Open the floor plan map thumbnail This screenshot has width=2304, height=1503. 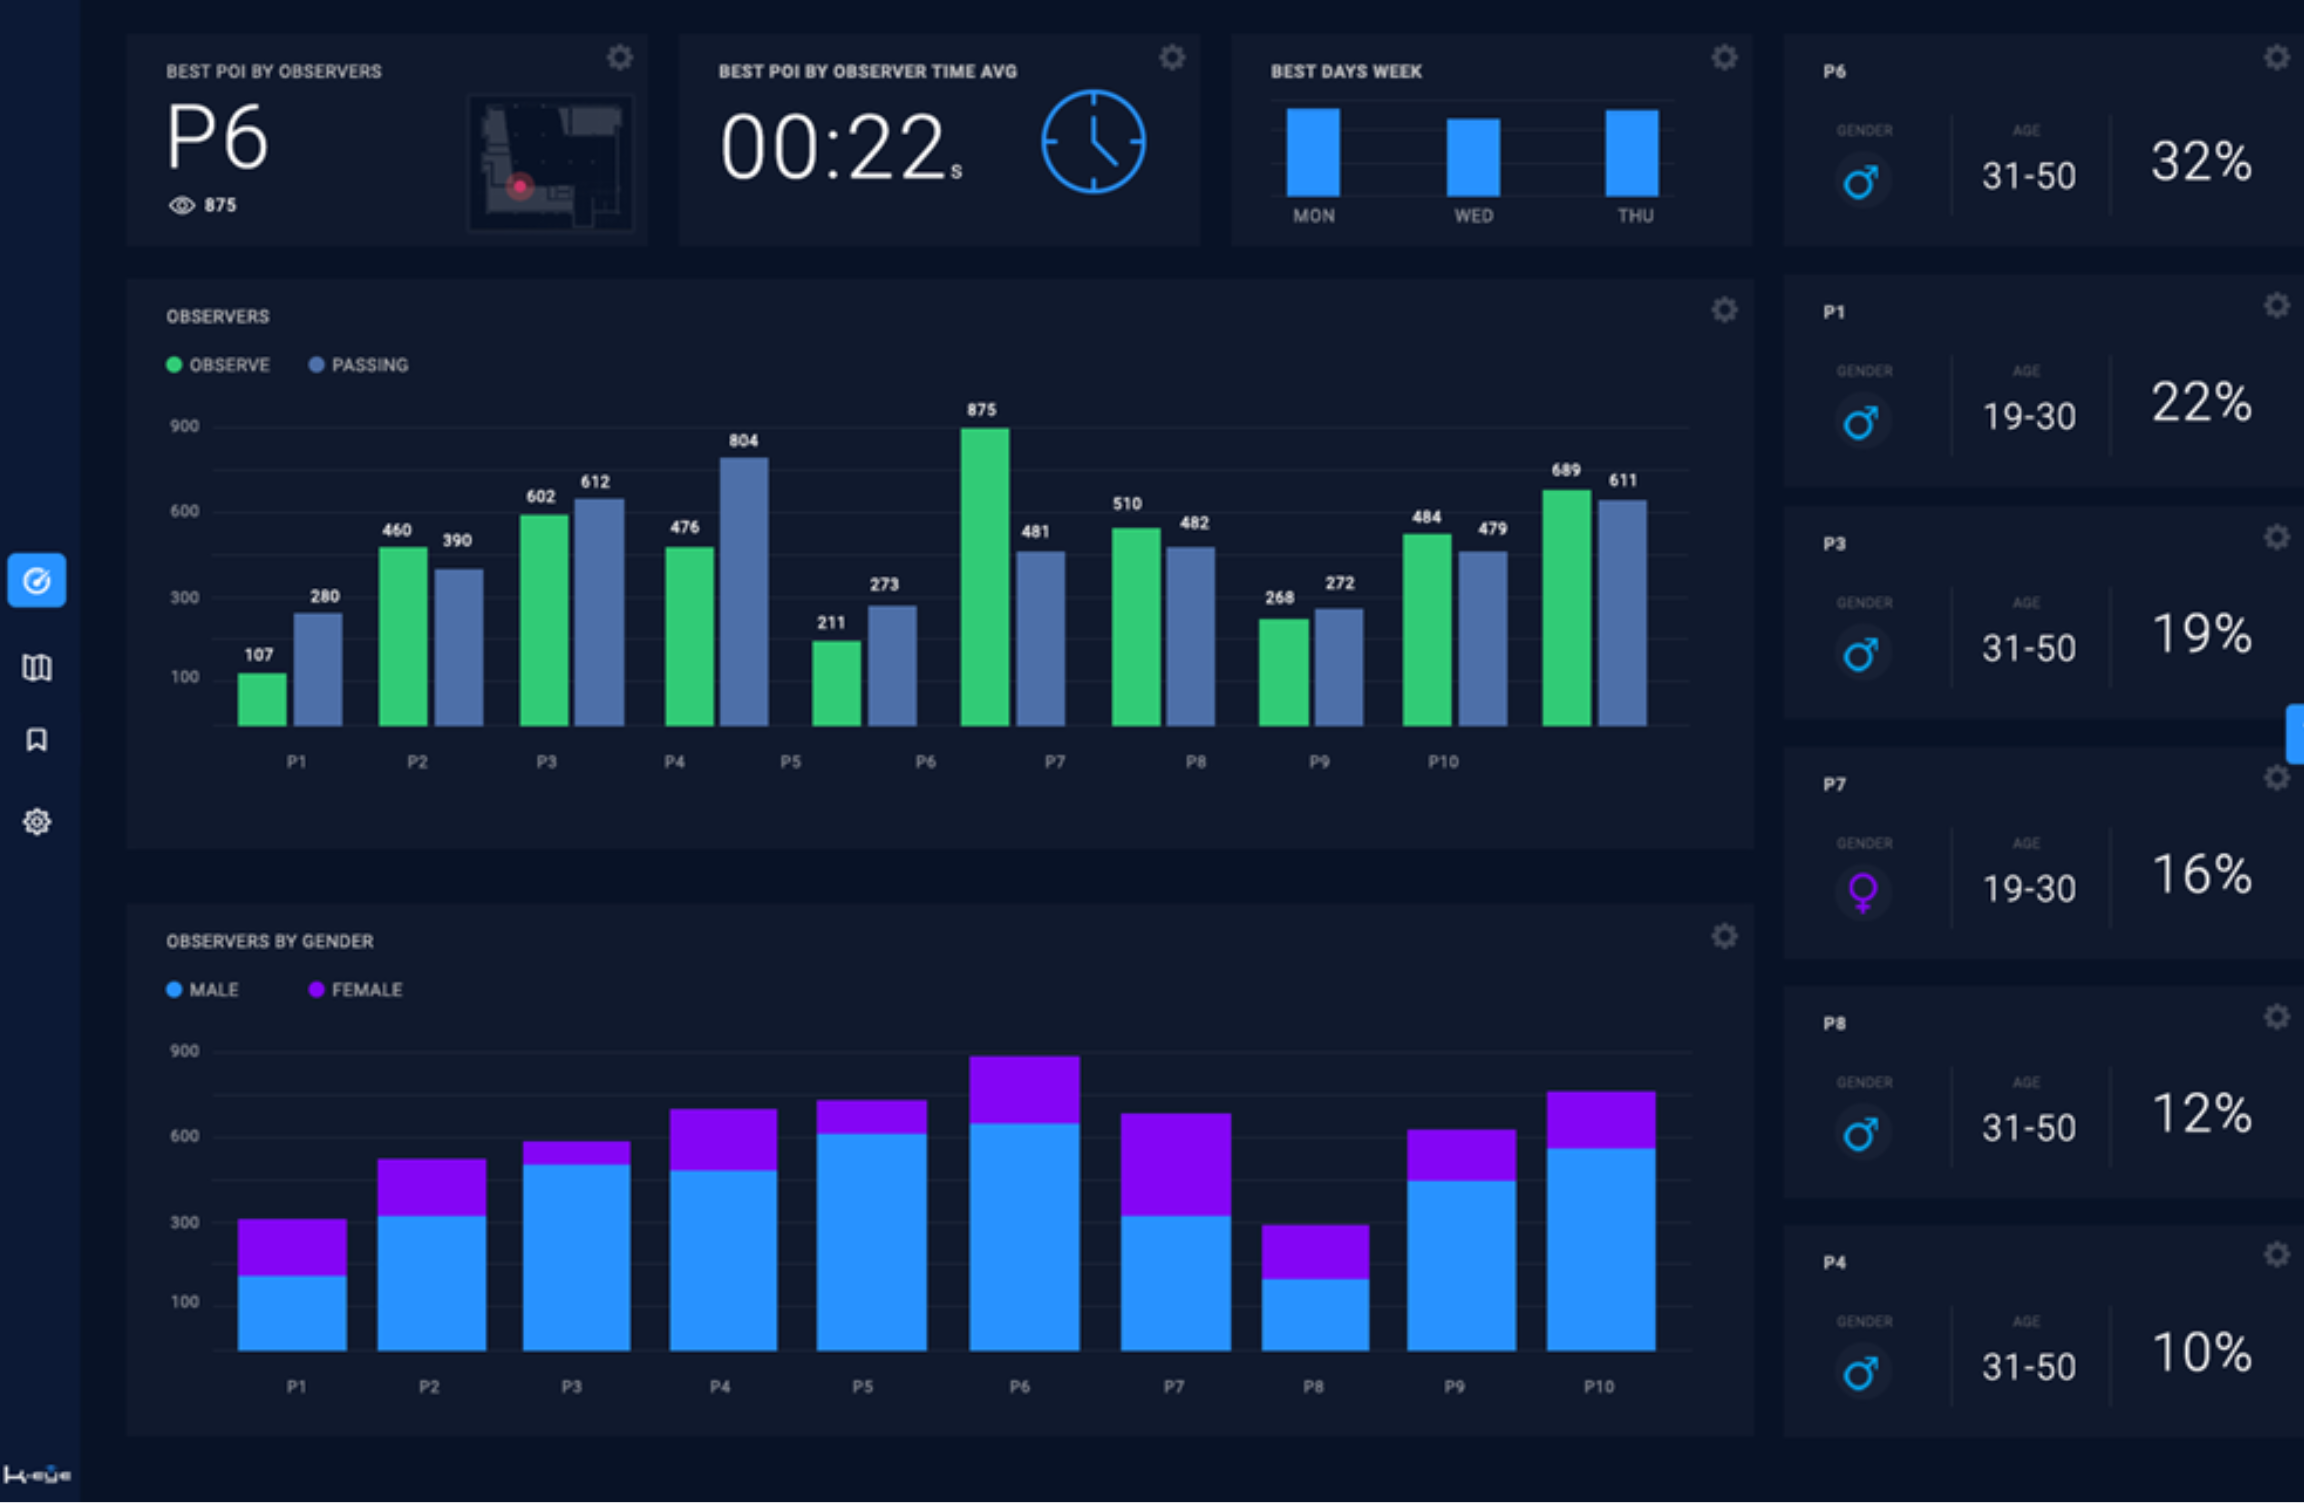coord(551,163)
